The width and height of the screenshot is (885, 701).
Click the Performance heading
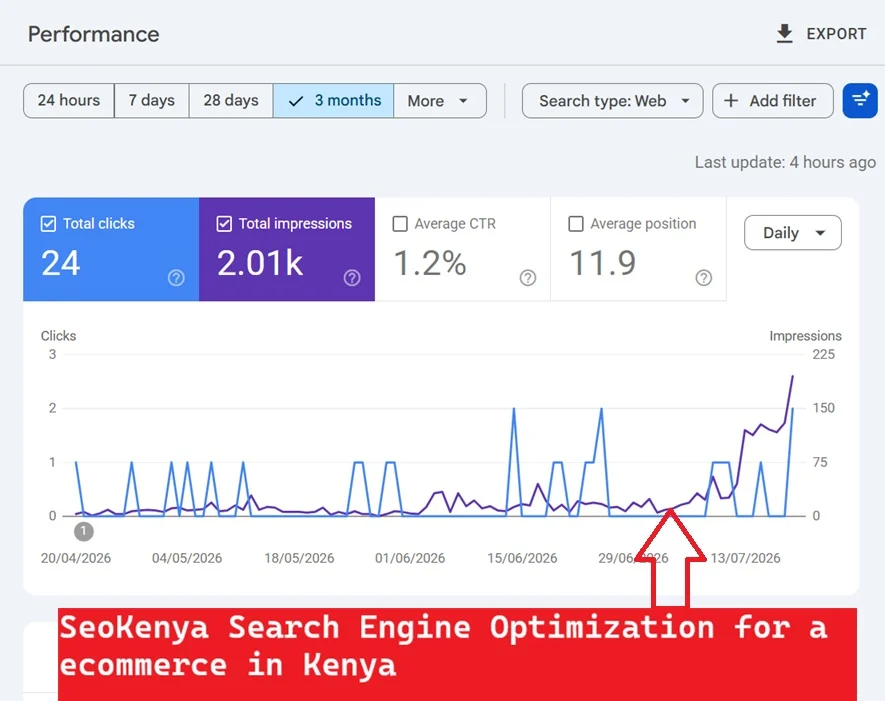tap(94, 34)
